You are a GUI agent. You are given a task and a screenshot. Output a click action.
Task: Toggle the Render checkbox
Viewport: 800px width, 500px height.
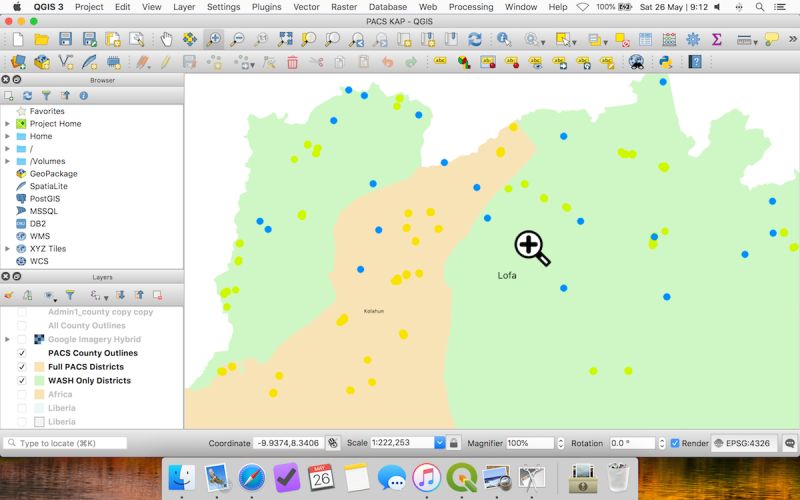tap(674, 443)
